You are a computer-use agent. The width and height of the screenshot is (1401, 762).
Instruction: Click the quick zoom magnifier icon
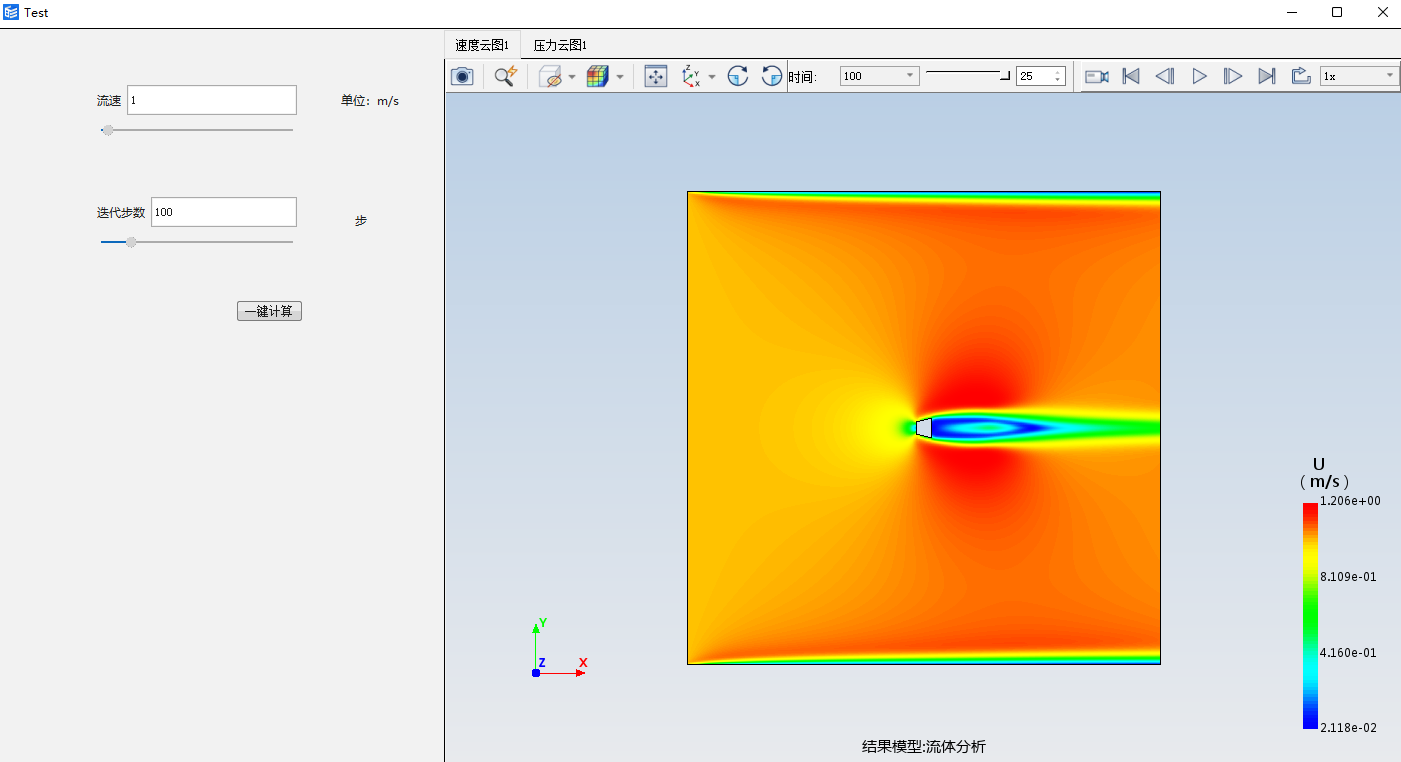tap(506, 76)
